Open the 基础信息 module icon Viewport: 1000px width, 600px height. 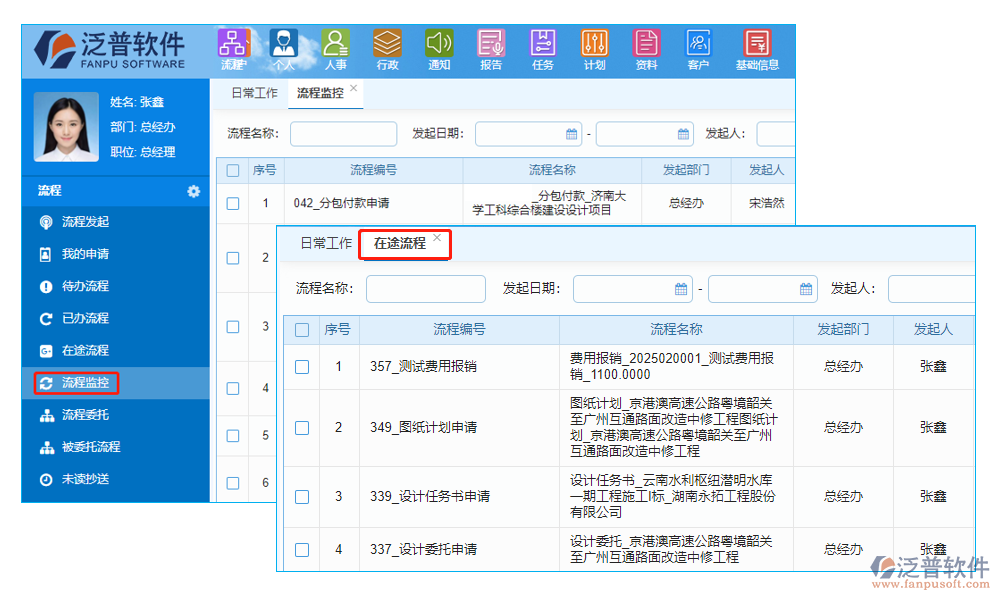[757, 47]
